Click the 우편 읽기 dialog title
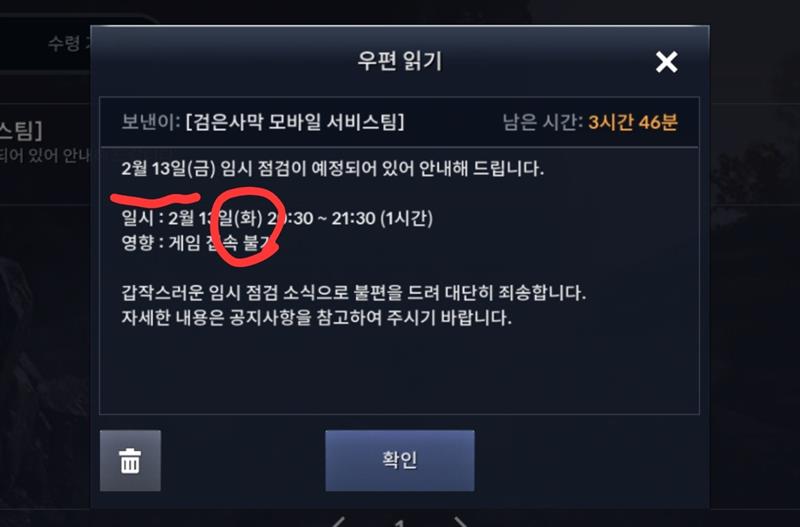The height and width of the screenshot is (527, 800). coord(399,61)
